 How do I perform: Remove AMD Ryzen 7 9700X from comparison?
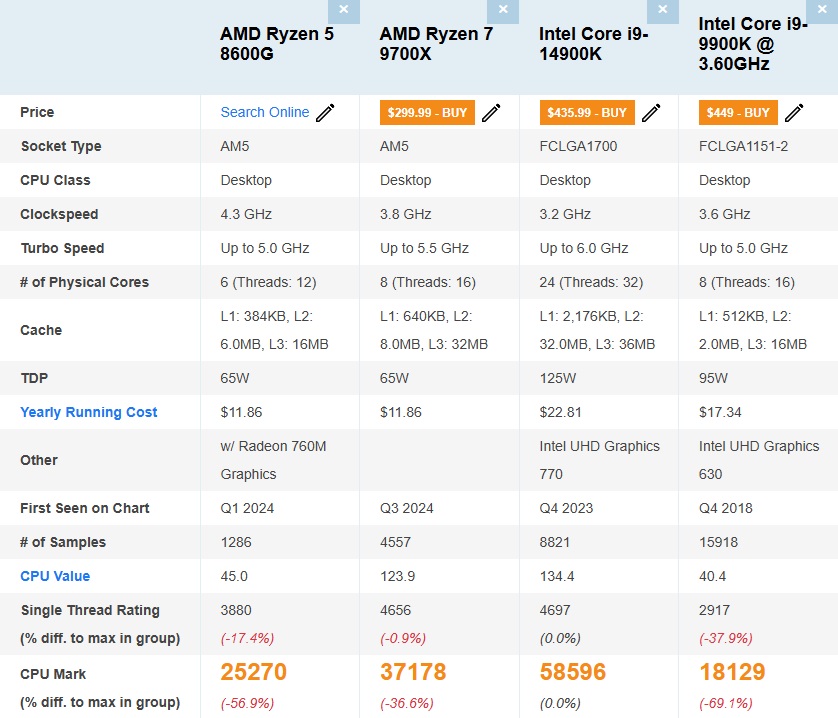503,10
